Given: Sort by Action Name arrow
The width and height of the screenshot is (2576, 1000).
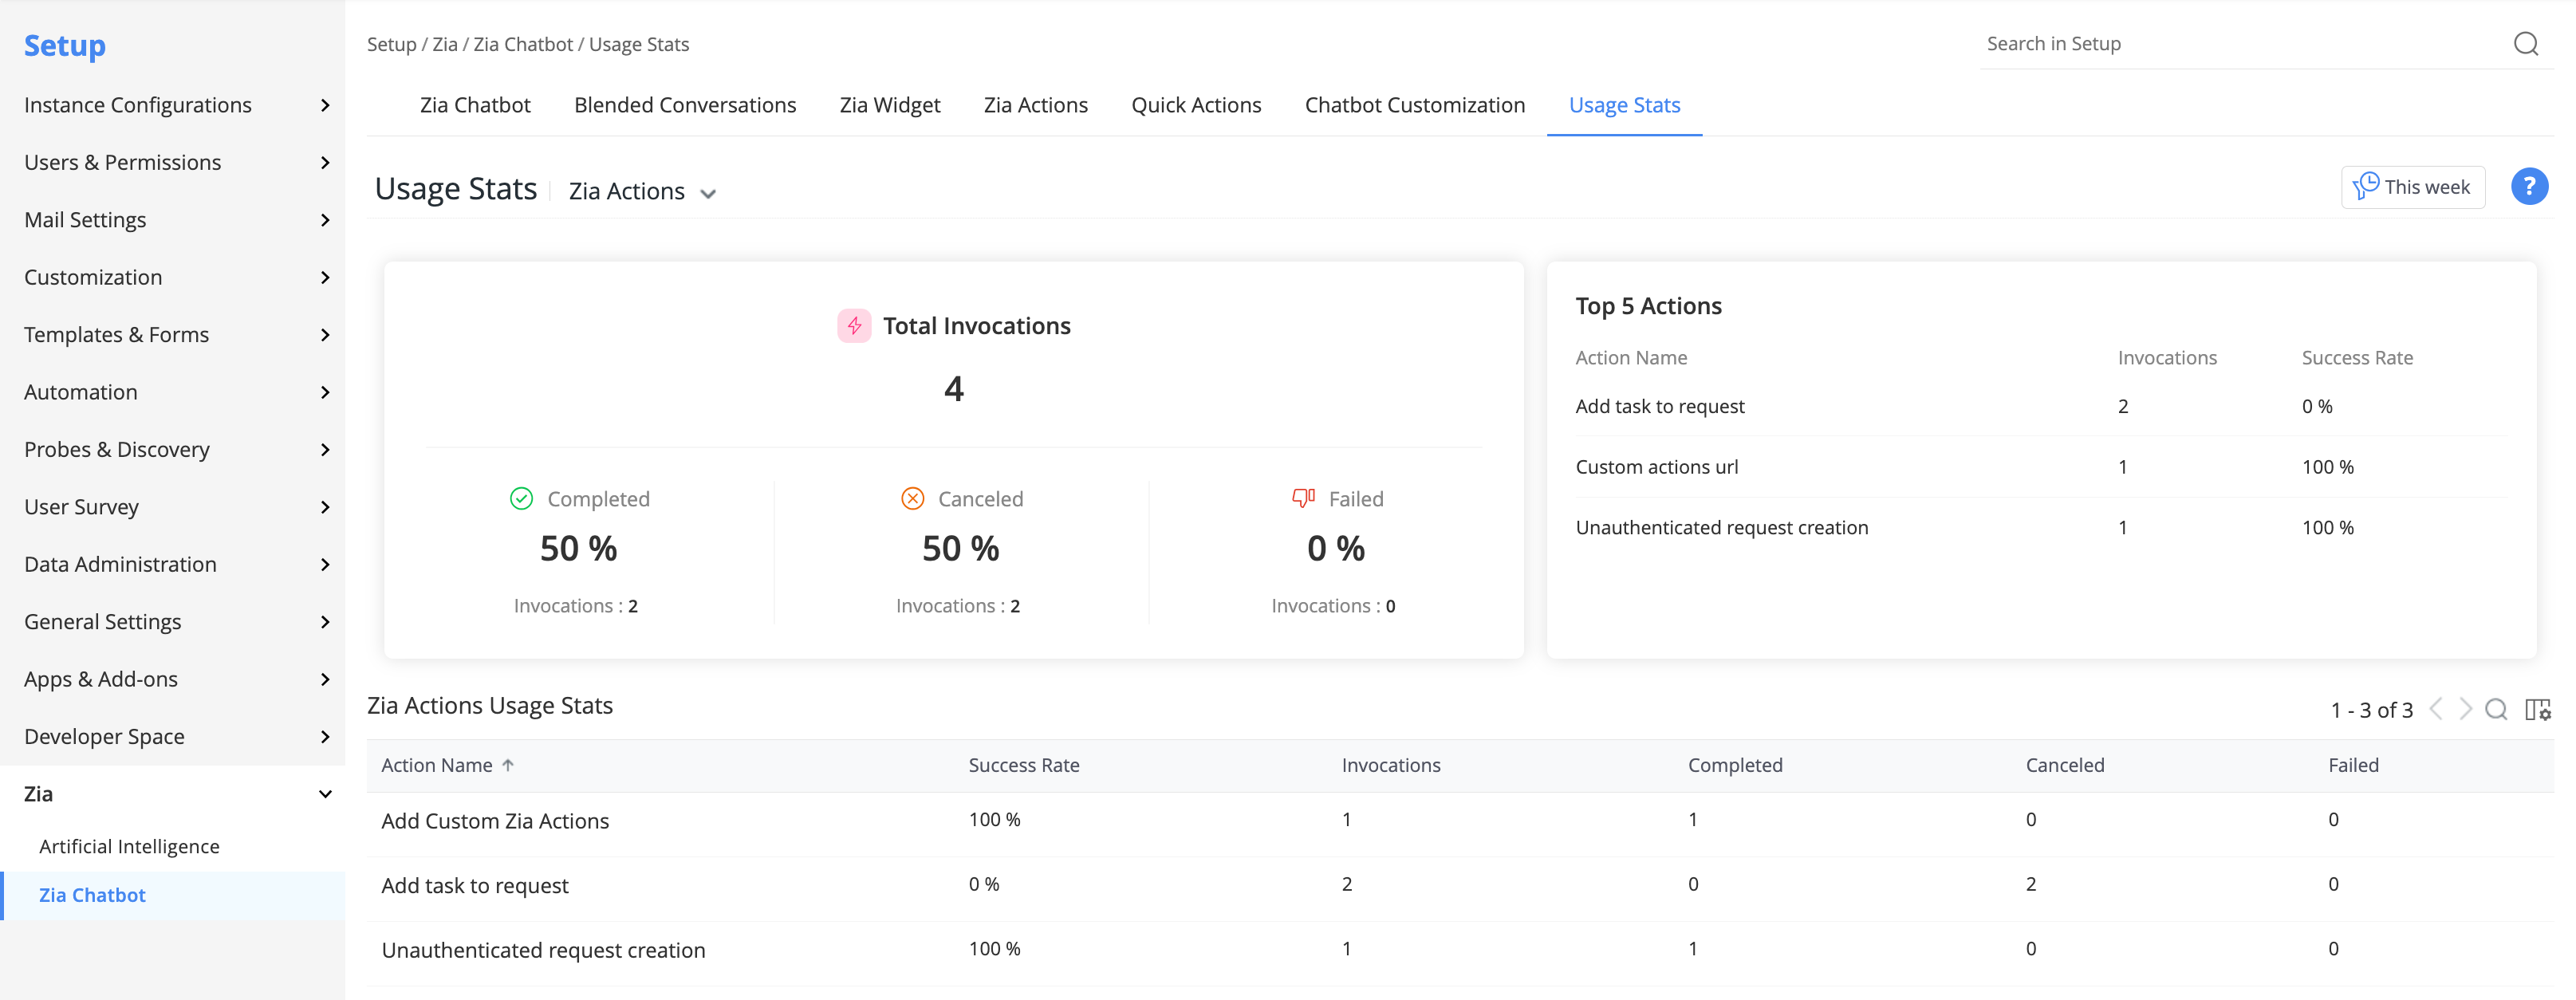Looking at the screenshot, I should pos(508,765).
